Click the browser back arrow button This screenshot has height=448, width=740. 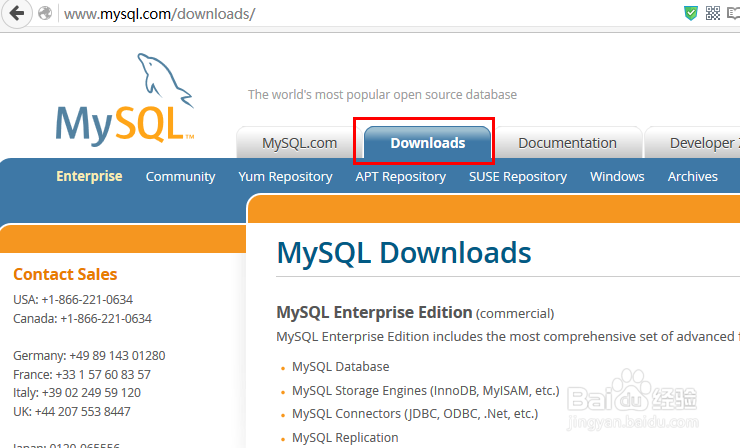tap(17, 14)
